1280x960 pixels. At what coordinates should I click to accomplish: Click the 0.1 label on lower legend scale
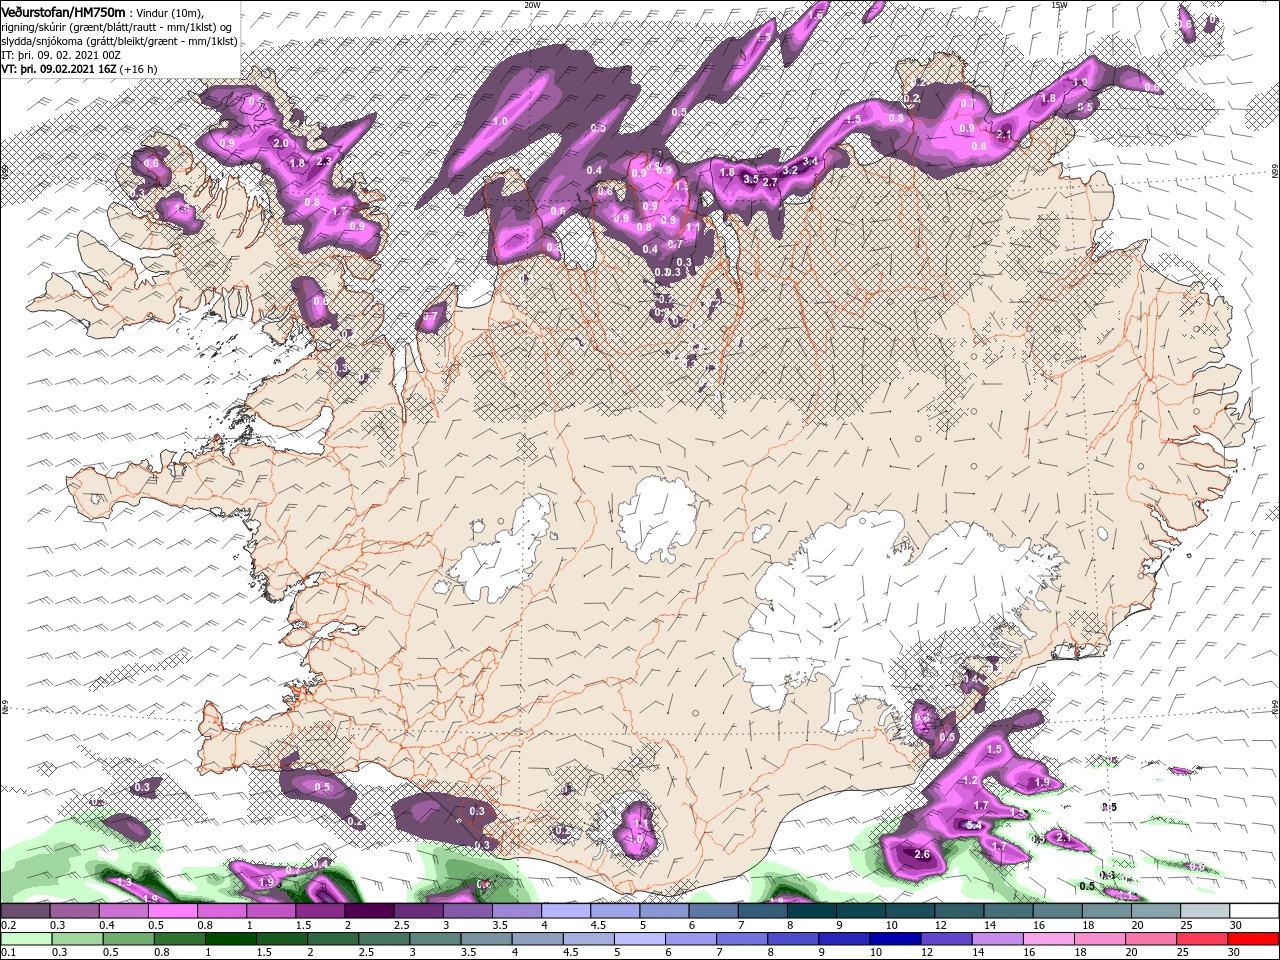(8, 952)
